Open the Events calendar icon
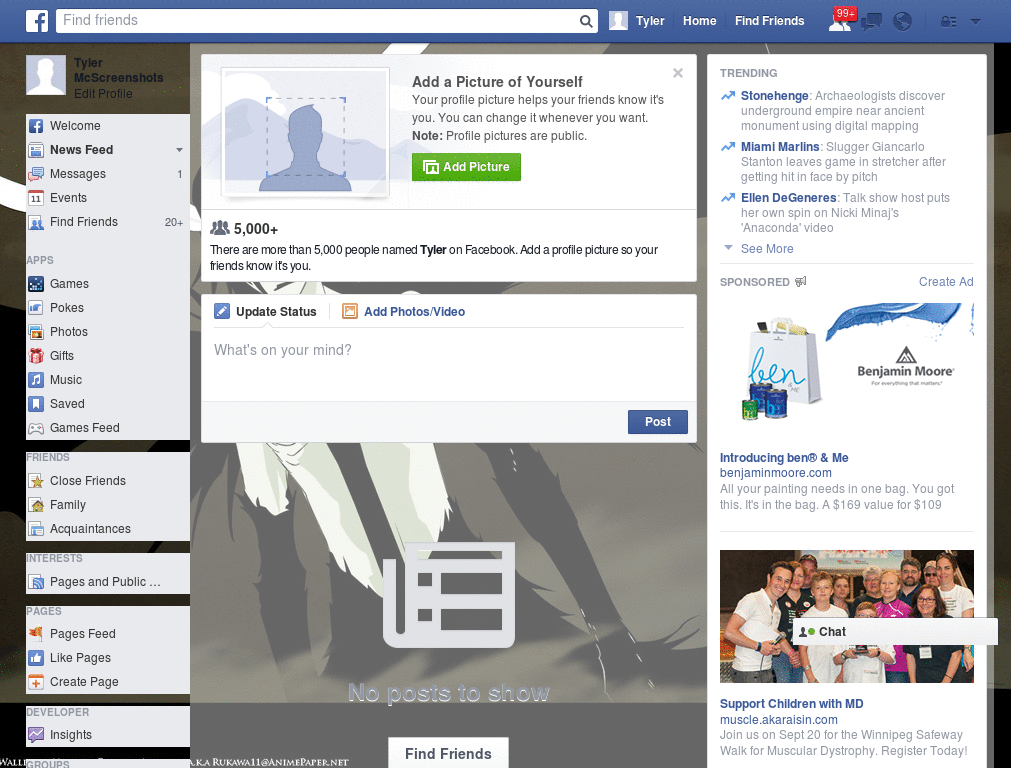The image size is (1024, 768). tap(36, 198)
